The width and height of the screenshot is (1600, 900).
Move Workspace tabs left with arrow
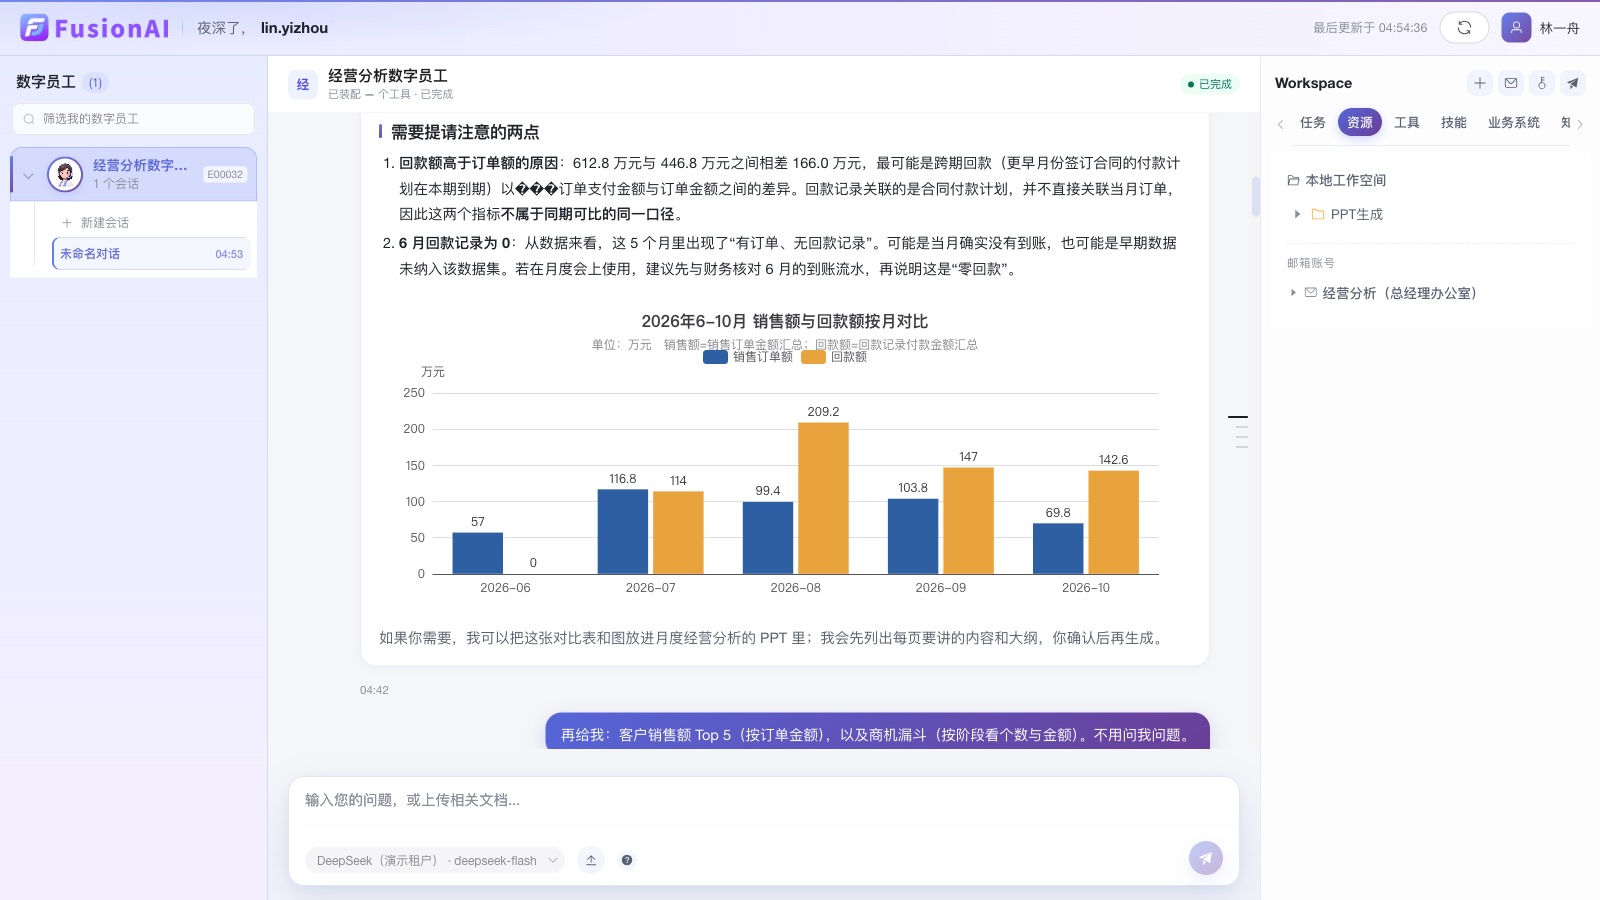click(1280, 124)
